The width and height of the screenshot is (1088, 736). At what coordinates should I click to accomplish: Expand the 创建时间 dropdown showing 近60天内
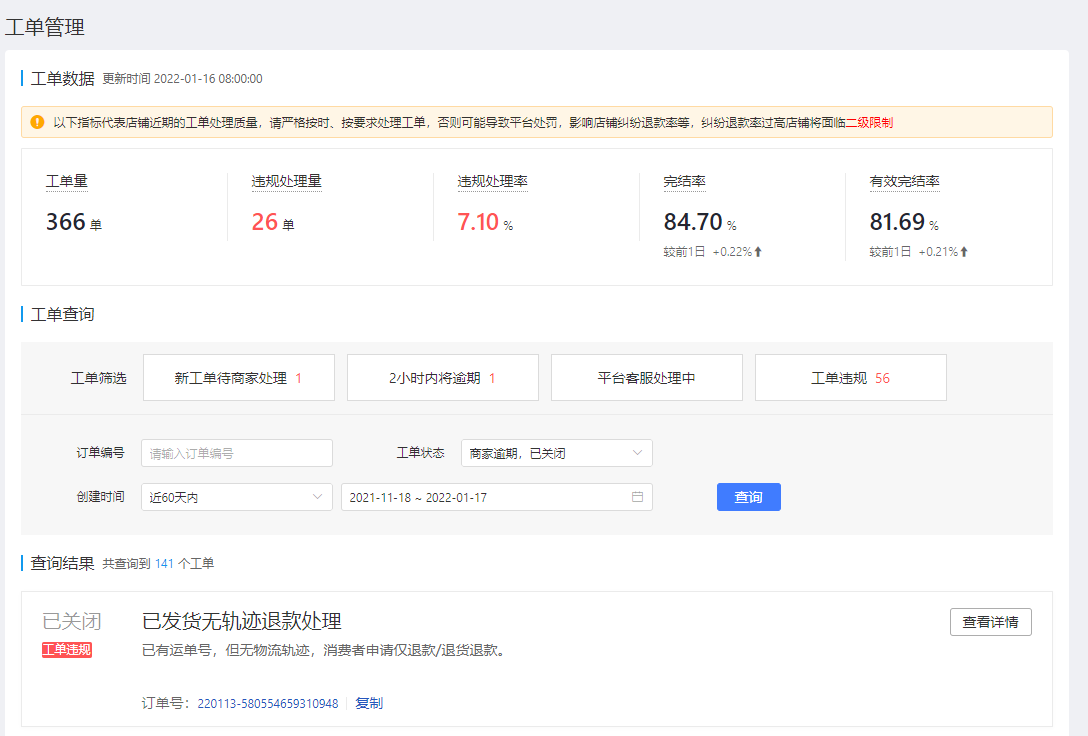coord(236,497)
